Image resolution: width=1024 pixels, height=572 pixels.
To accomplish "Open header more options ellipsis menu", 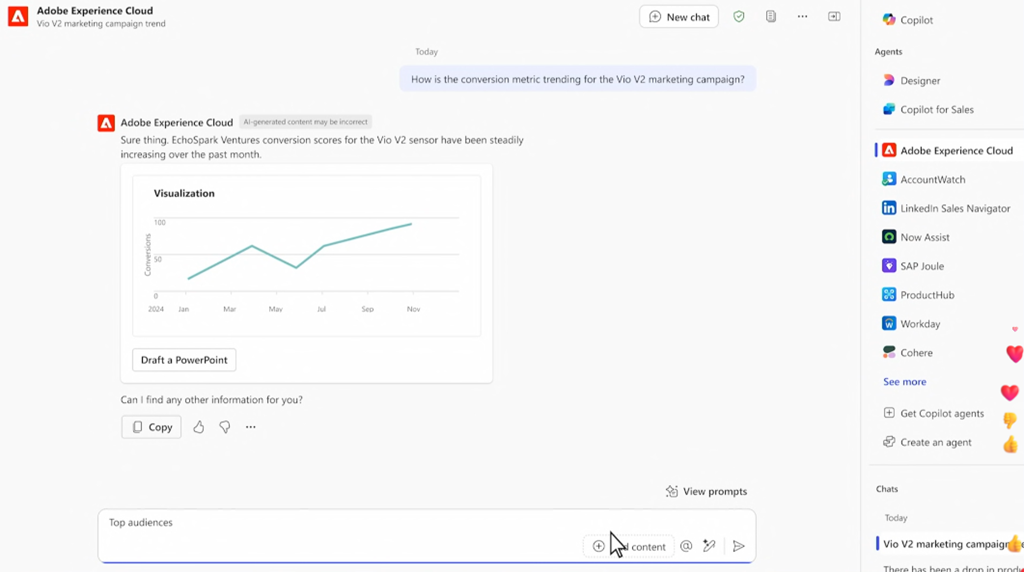I will click(802, 17).
